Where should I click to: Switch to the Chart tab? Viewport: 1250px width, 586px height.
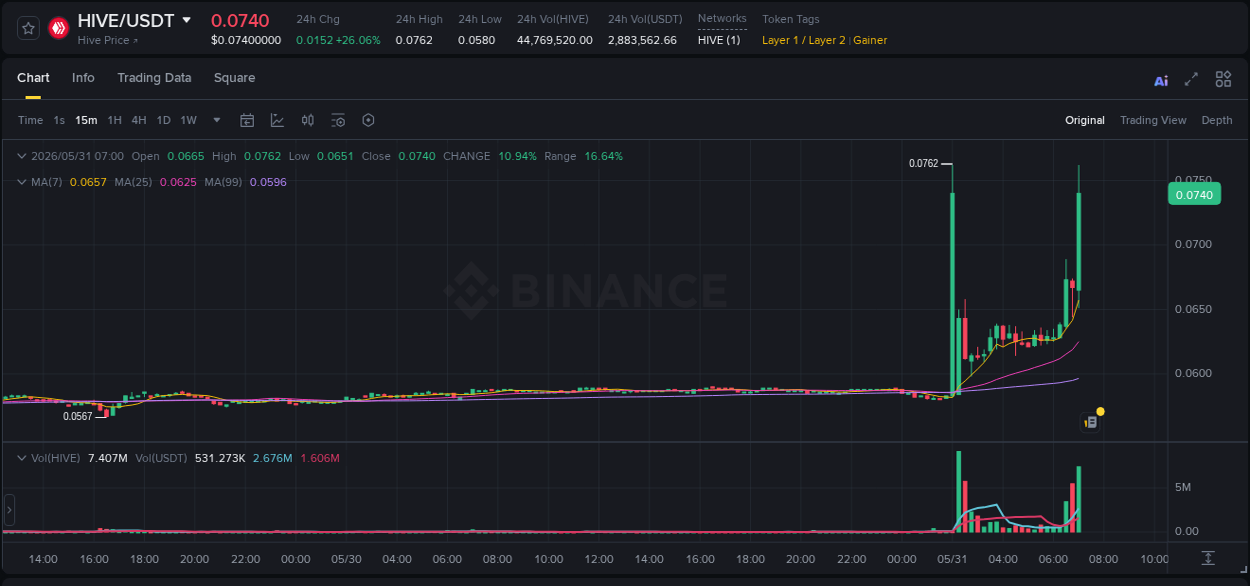[x=33, y=78]
